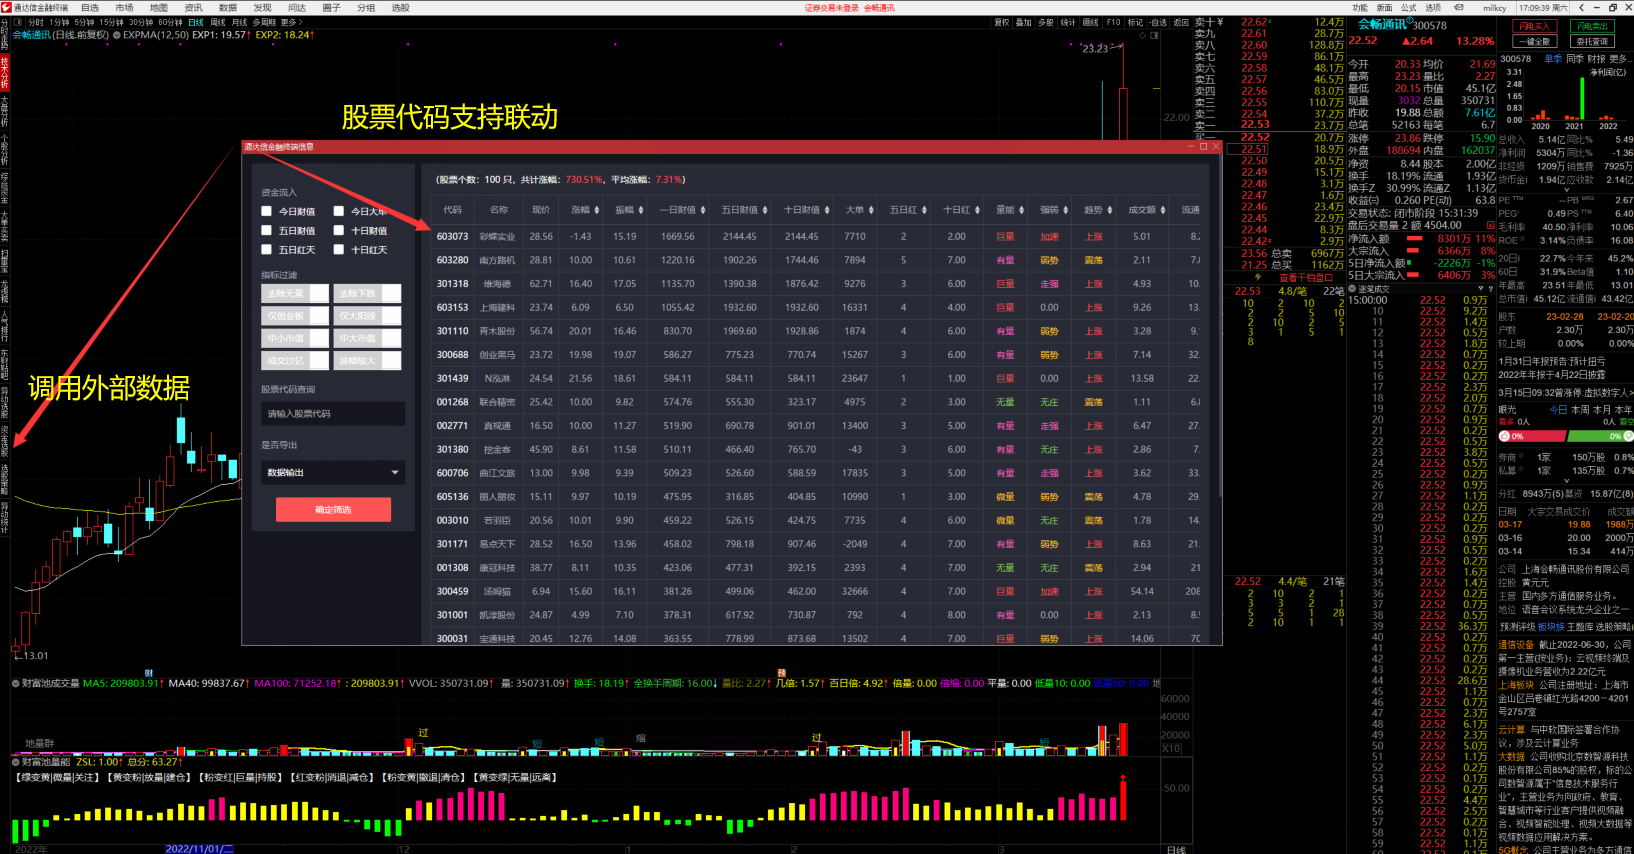This screenshot has width=1634, height=854.
Task: Sort by 趋势 column arrows
Action: coord(1110,210)
